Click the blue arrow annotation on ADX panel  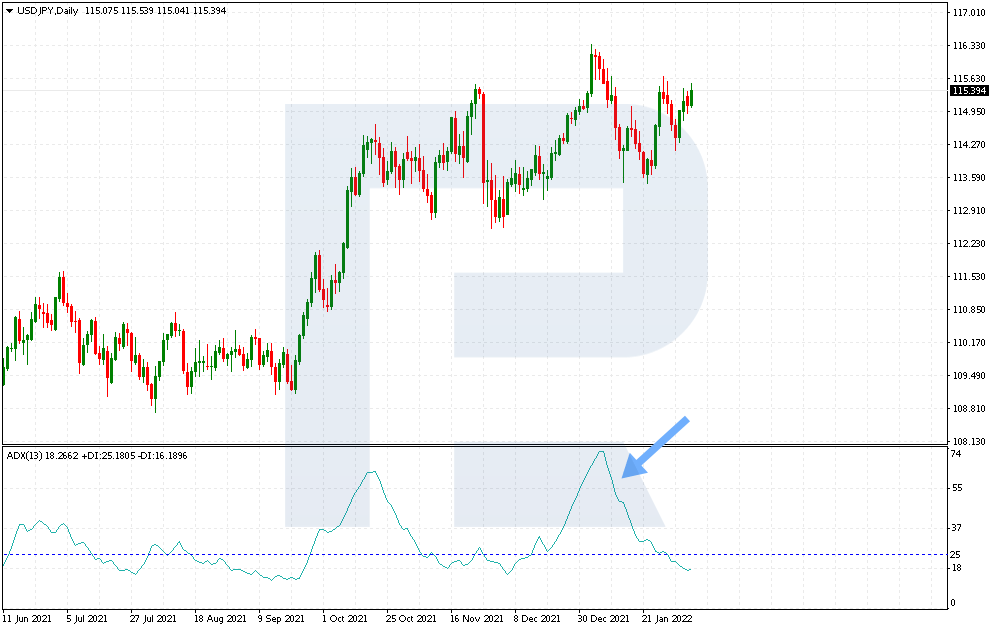pyautogui.click(x=654, y=446)
